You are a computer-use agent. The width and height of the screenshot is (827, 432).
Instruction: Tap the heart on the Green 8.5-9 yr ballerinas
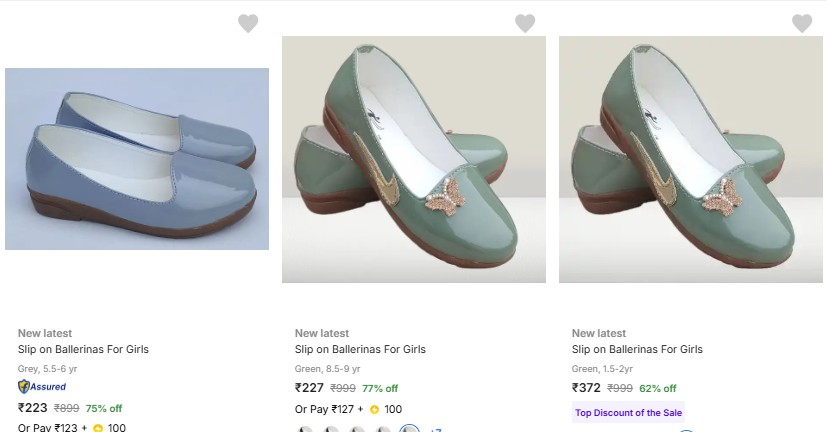[525, 23]
